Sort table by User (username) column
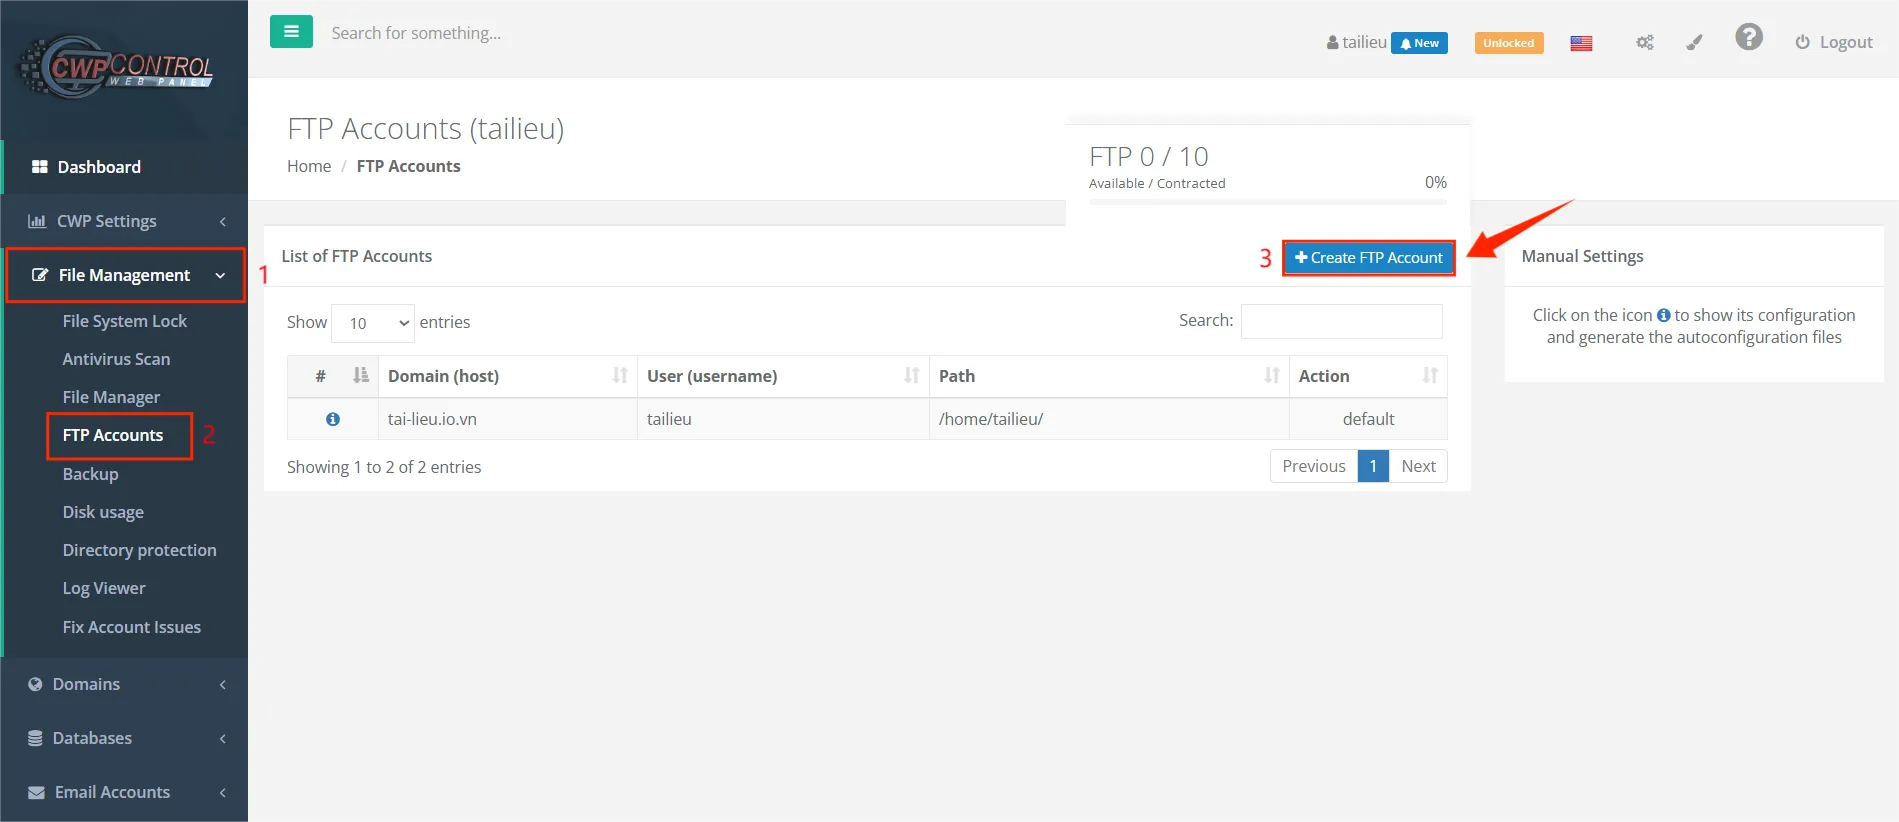 click(783, 376)
